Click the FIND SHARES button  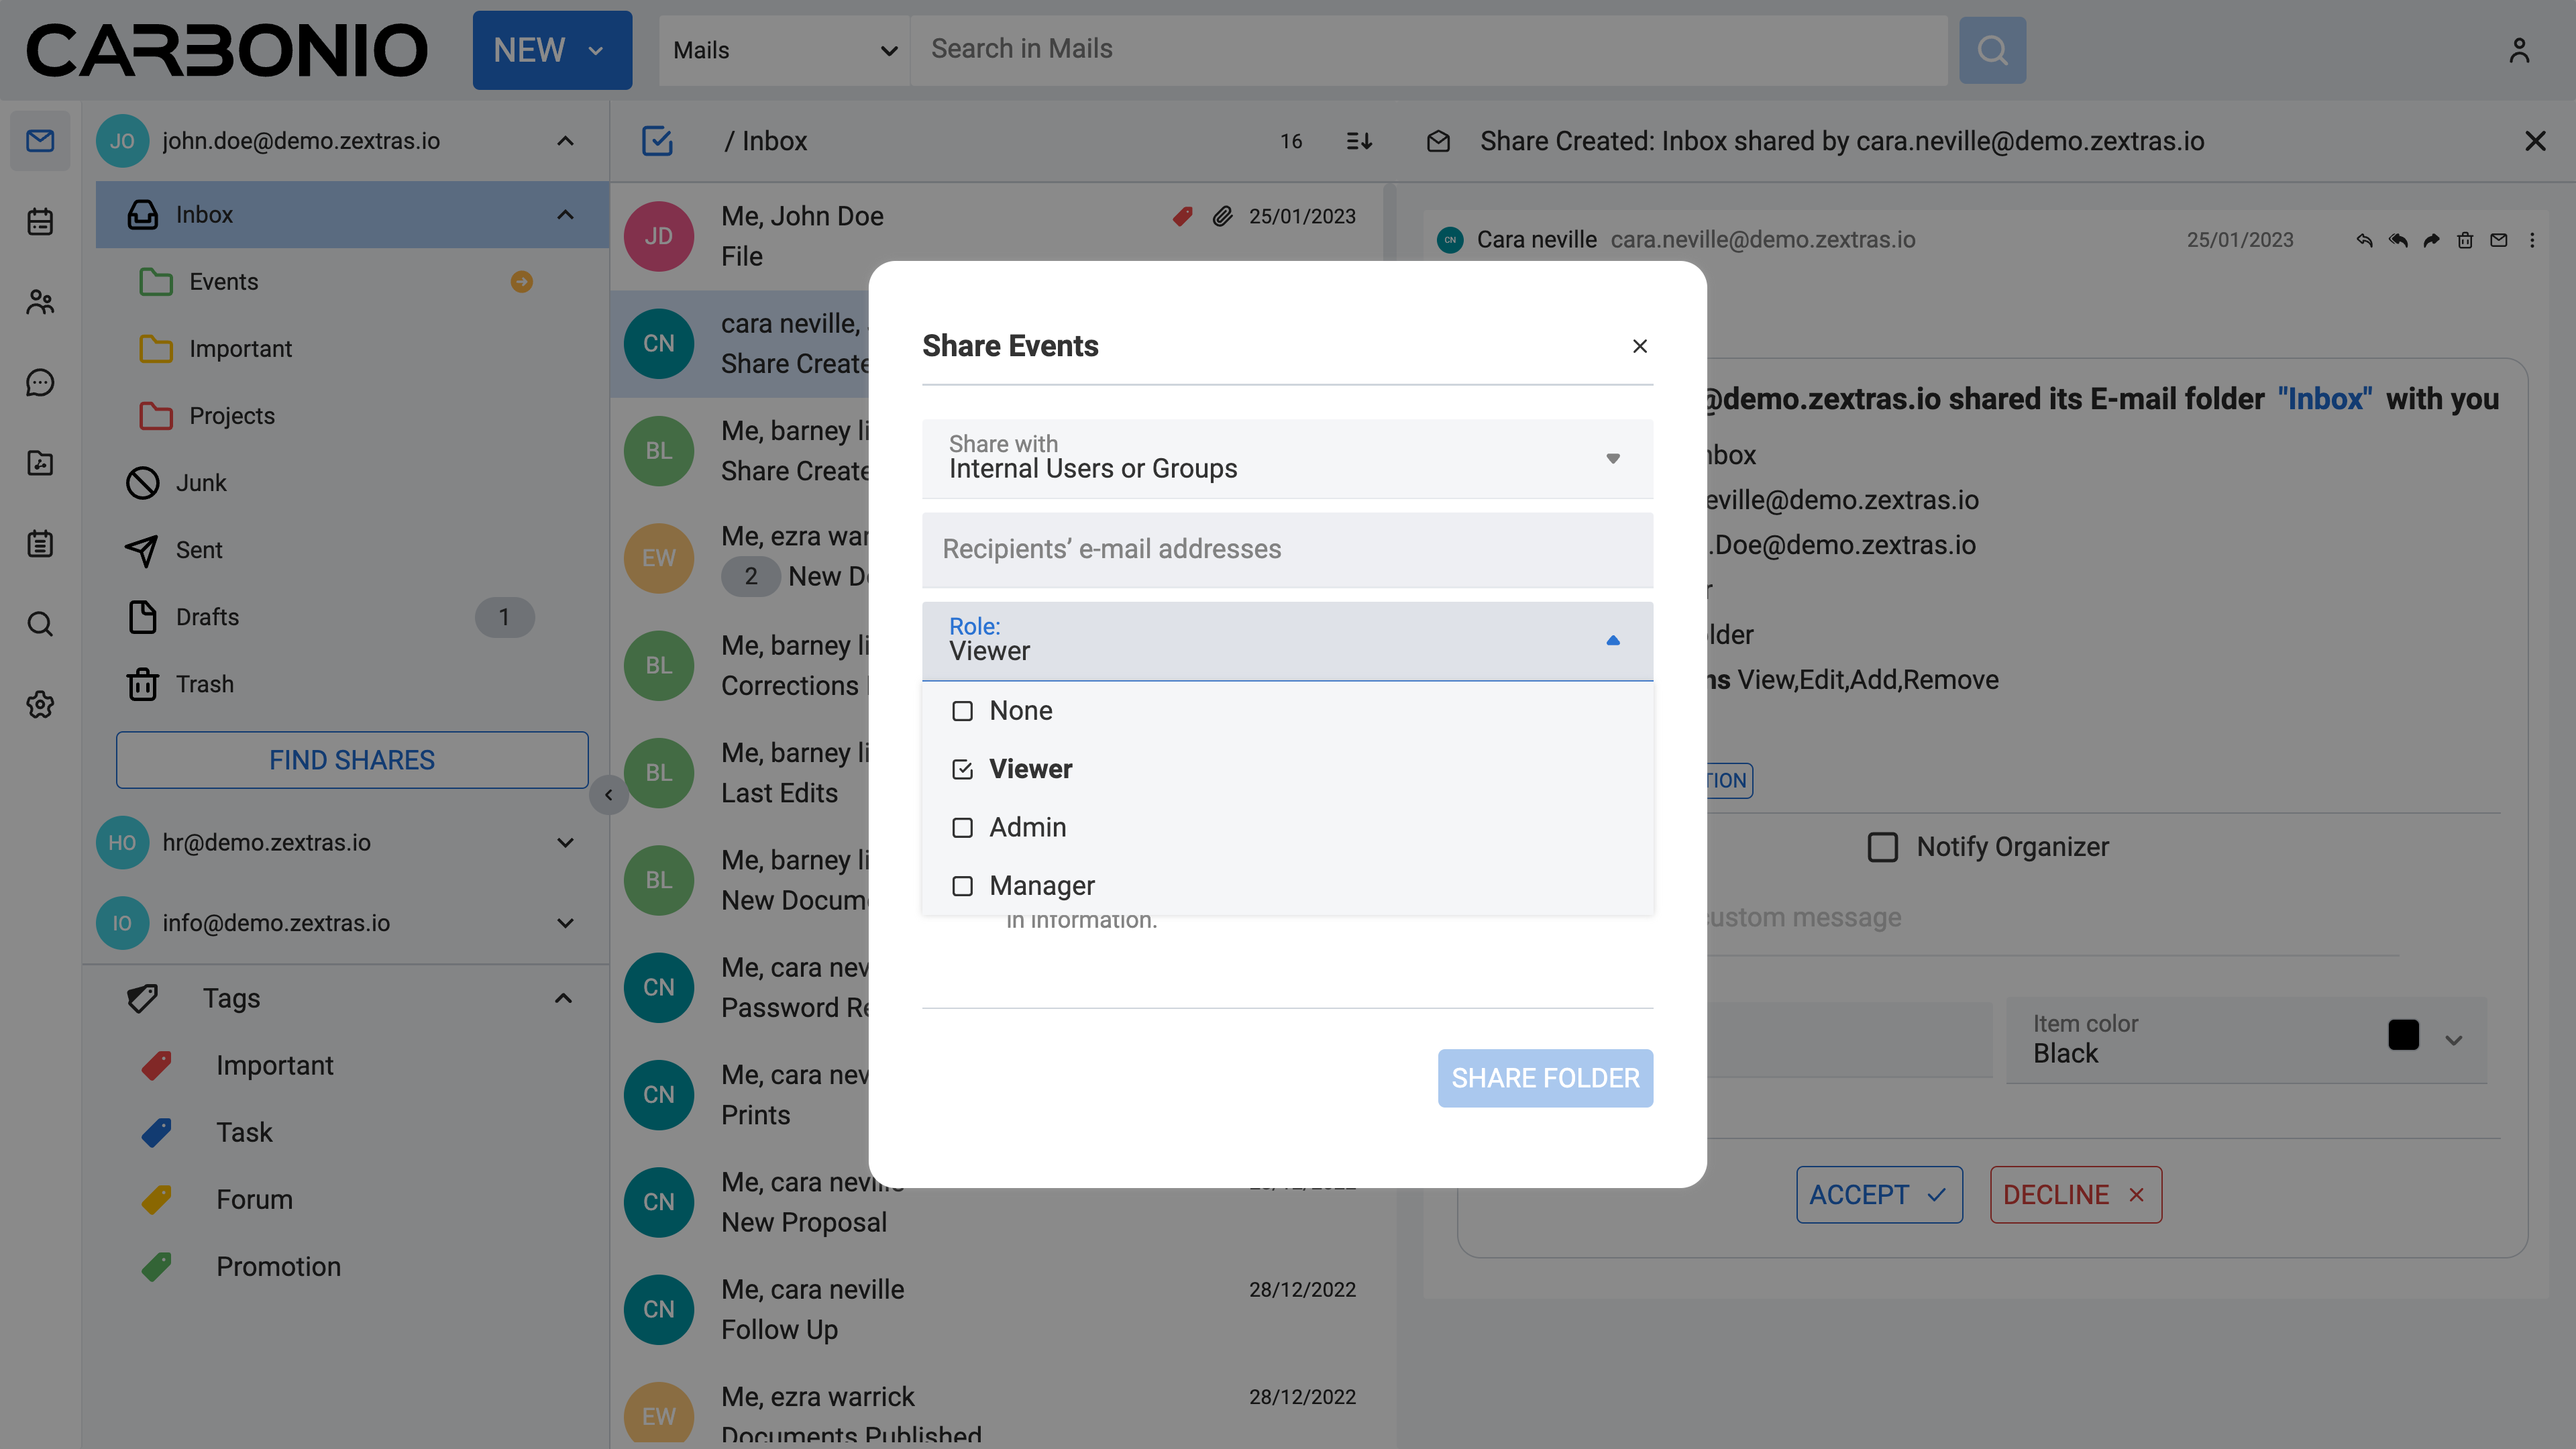point(352,760)
